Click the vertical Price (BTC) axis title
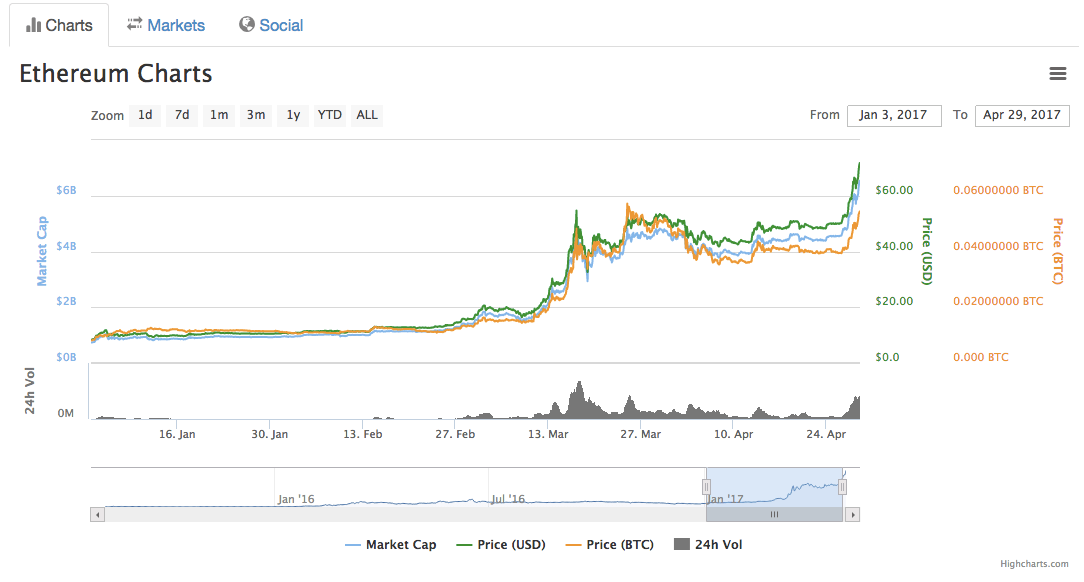 (x=1058, y=251)
